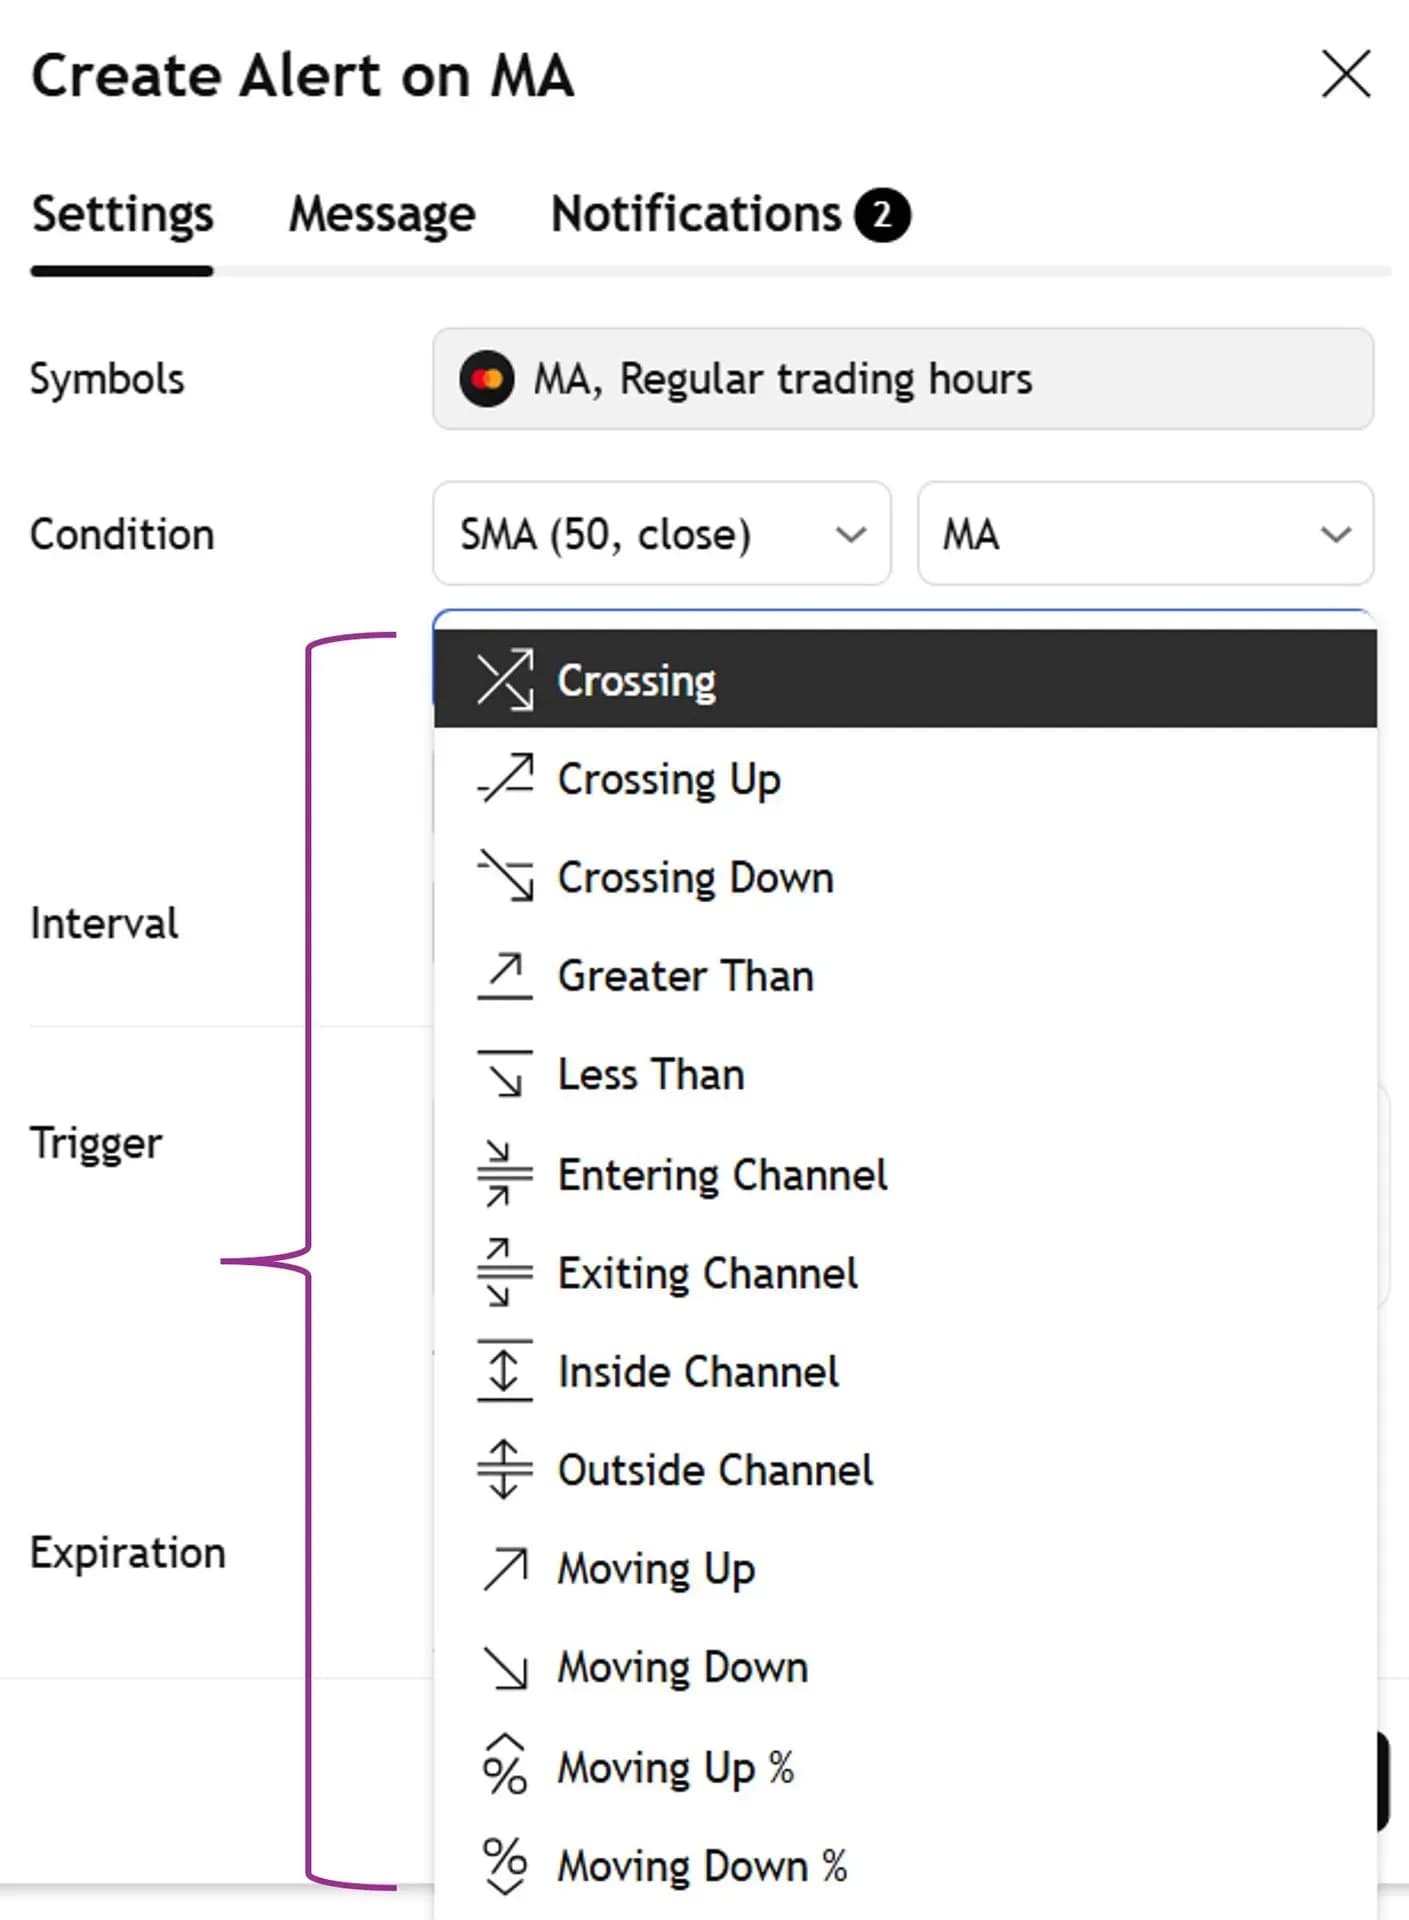The width and height of the screenshot is (1409, 1920).
Task: Click the Inside Channel icon
Action: point(505,1370)
